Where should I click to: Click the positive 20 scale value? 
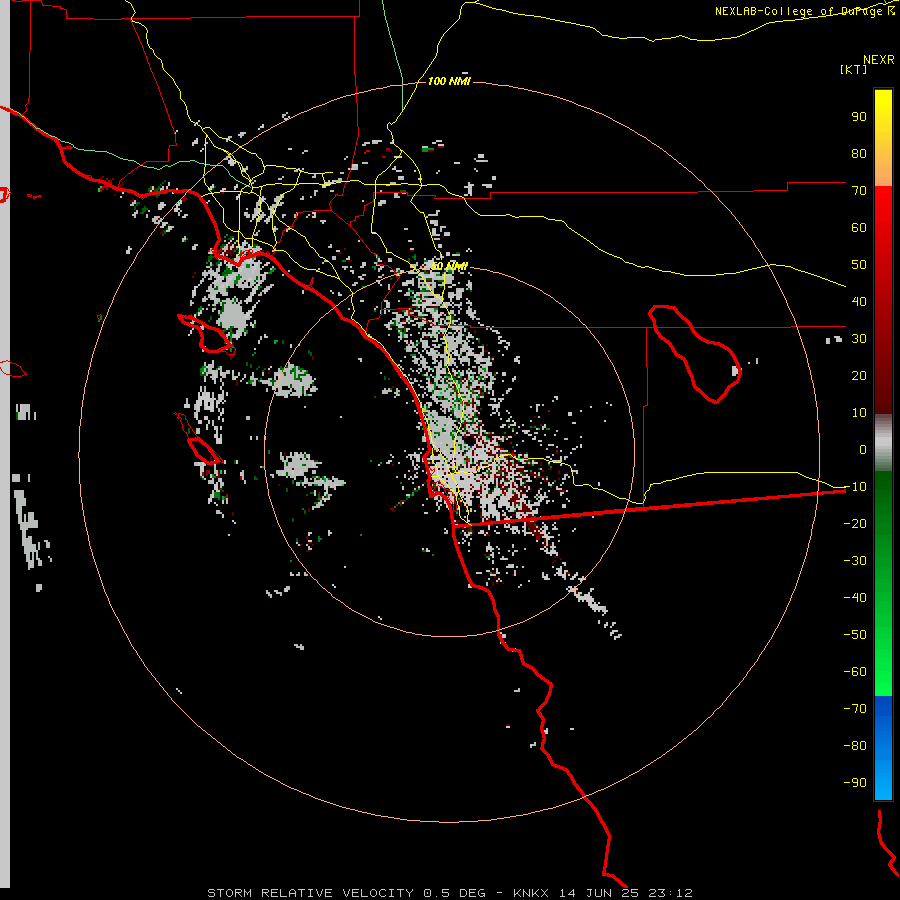pos(859,375)
